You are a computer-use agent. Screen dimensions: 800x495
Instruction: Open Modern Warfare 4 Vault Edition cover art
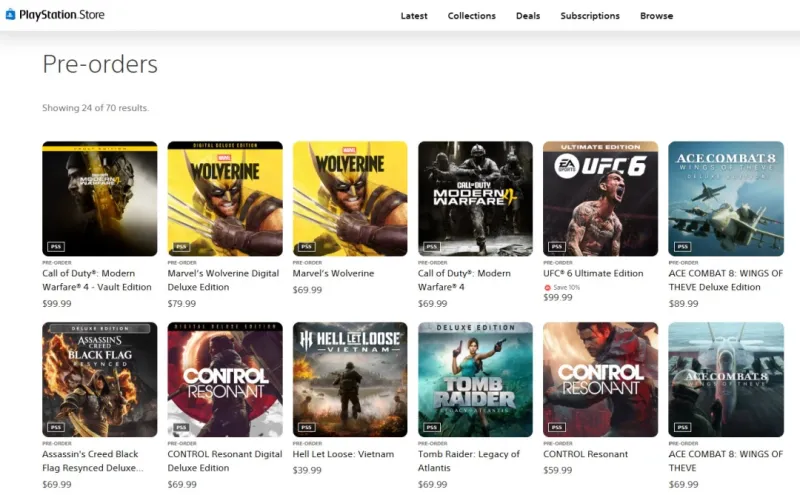(99, 199)
